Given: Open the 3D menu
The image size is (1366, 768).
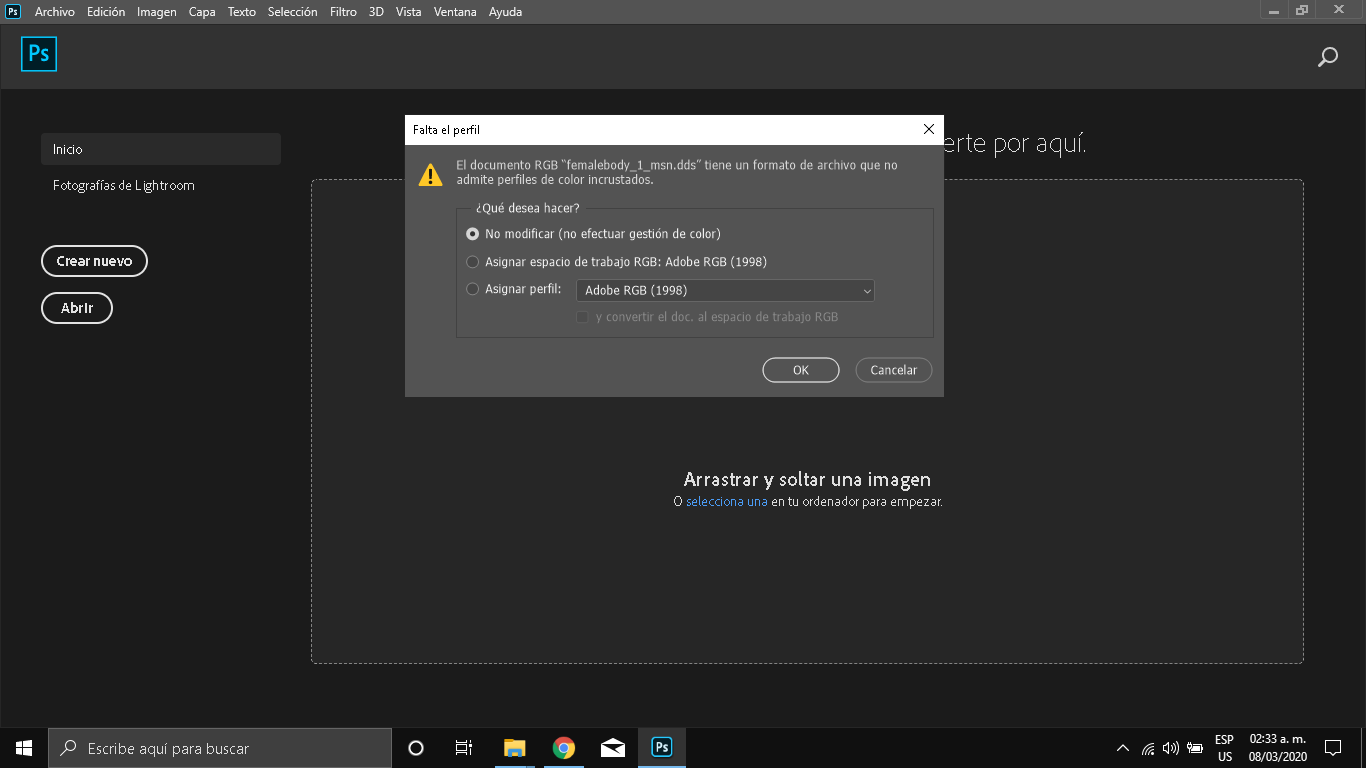Looking at the screenshot, I should pyautogui.click(x=376, y=12).
